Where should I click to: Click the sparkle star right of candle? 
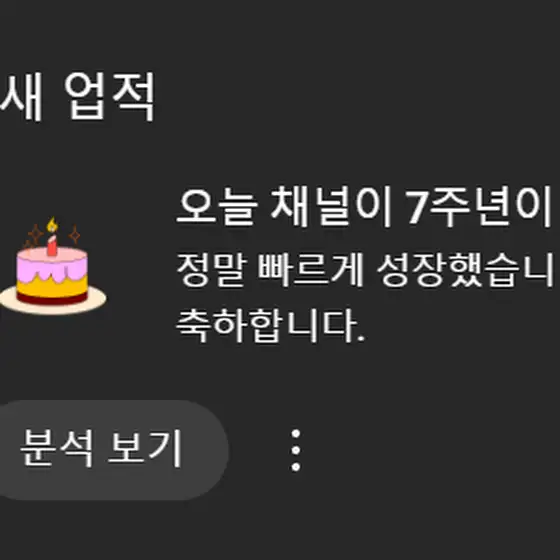tap(75, 235)
